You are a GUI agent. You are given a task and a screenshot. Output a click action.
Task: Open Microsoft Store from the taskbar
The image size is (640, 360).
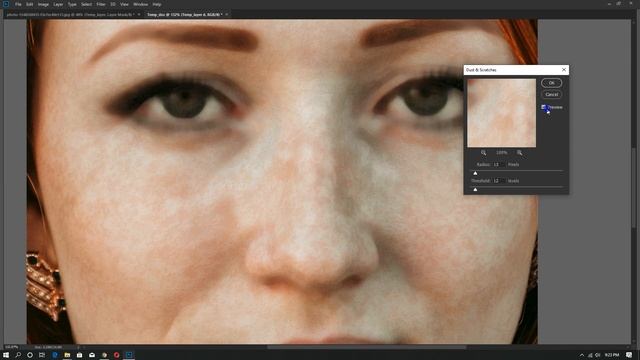[x=79, y=355]
